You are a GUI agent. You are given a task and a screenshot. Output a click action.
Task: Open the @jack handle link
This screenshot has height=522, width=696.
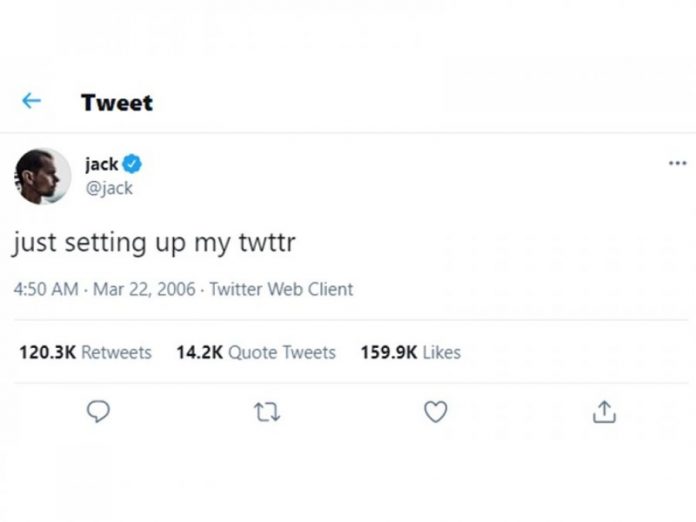(x=108, y=187)
